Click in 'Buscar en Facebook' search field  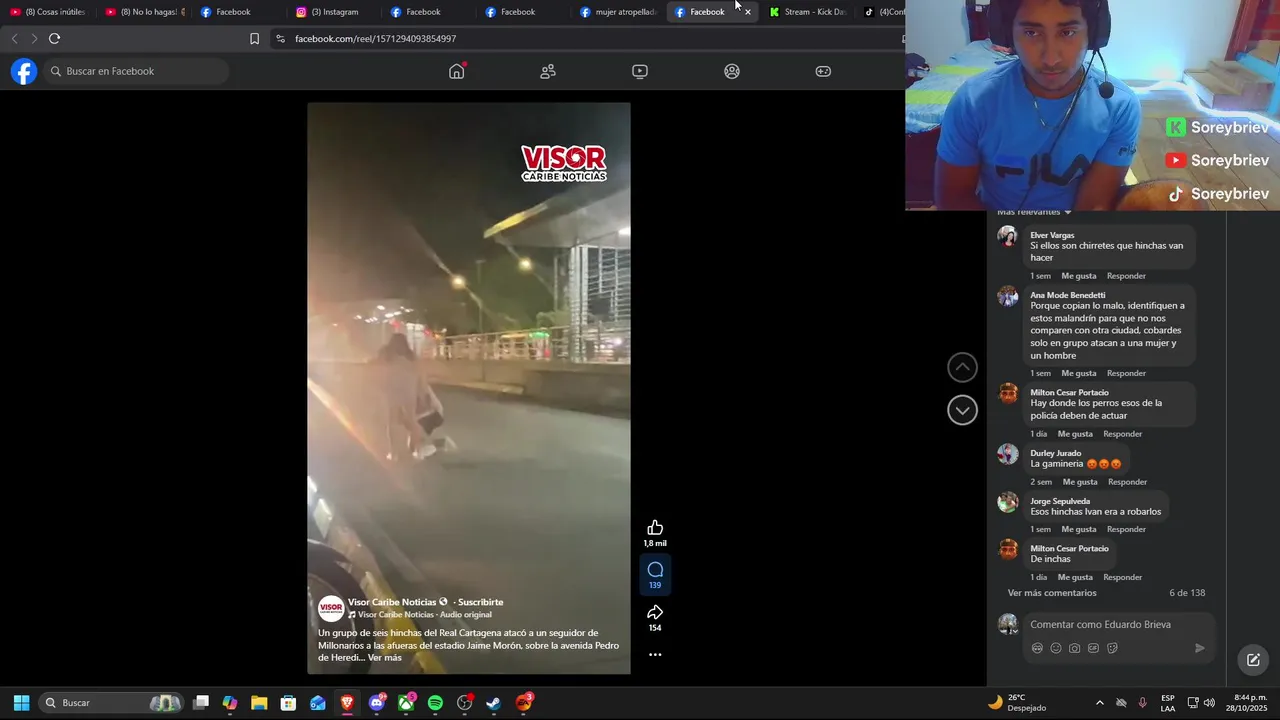point(136,71)
